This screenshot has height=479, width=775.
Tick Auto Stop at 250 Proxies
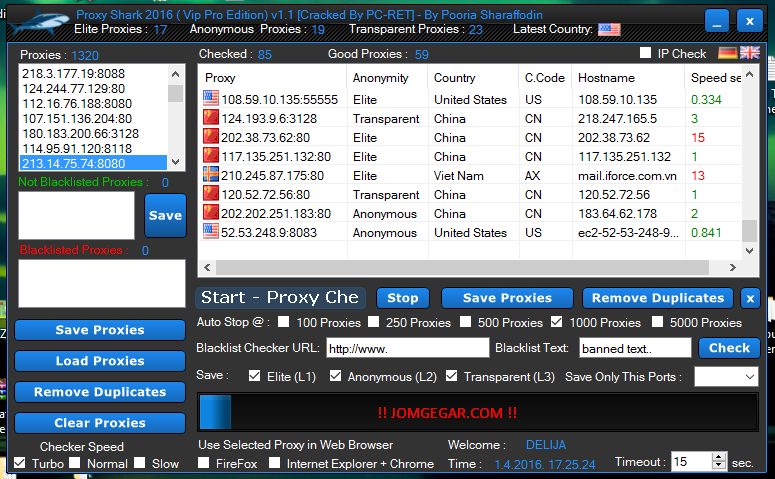coord(374,322)
